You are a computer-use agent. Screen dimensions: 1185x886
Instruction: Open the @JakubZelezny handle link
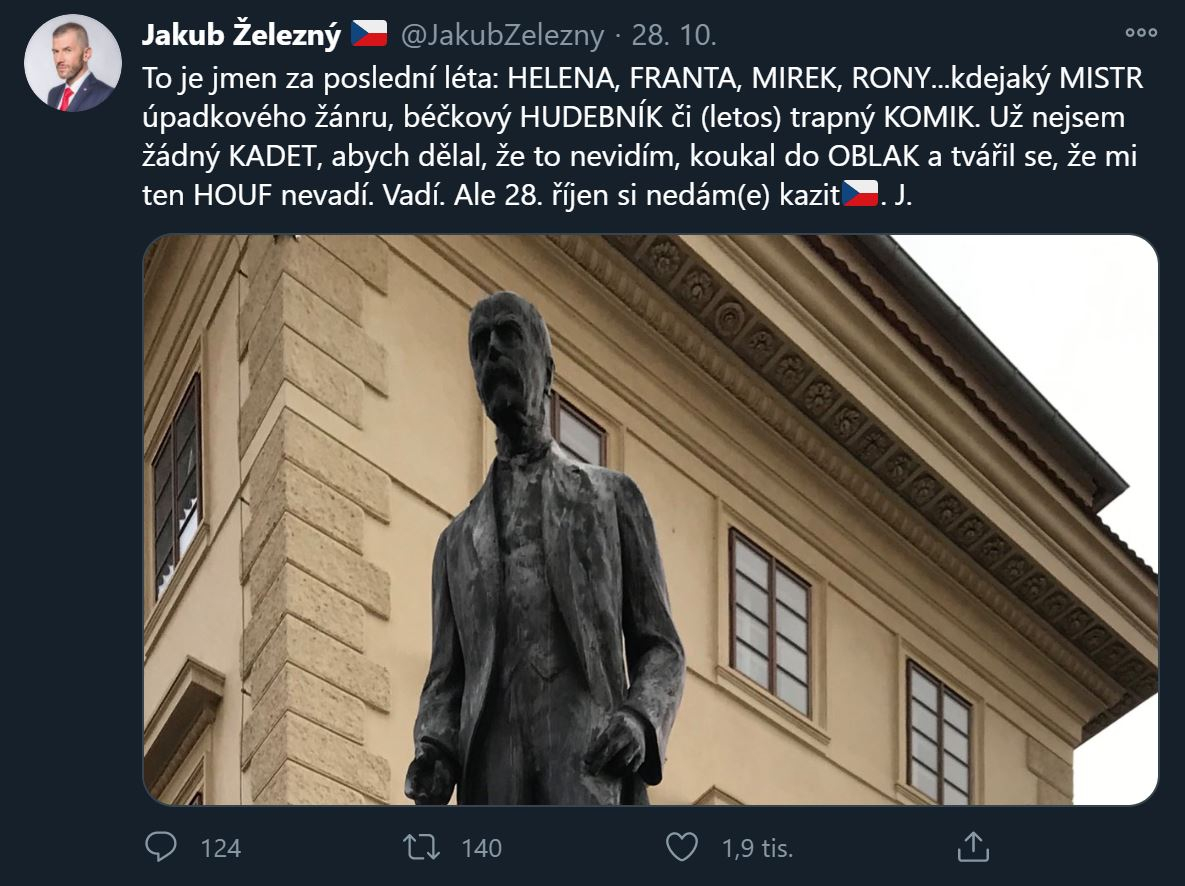point(502,35)
